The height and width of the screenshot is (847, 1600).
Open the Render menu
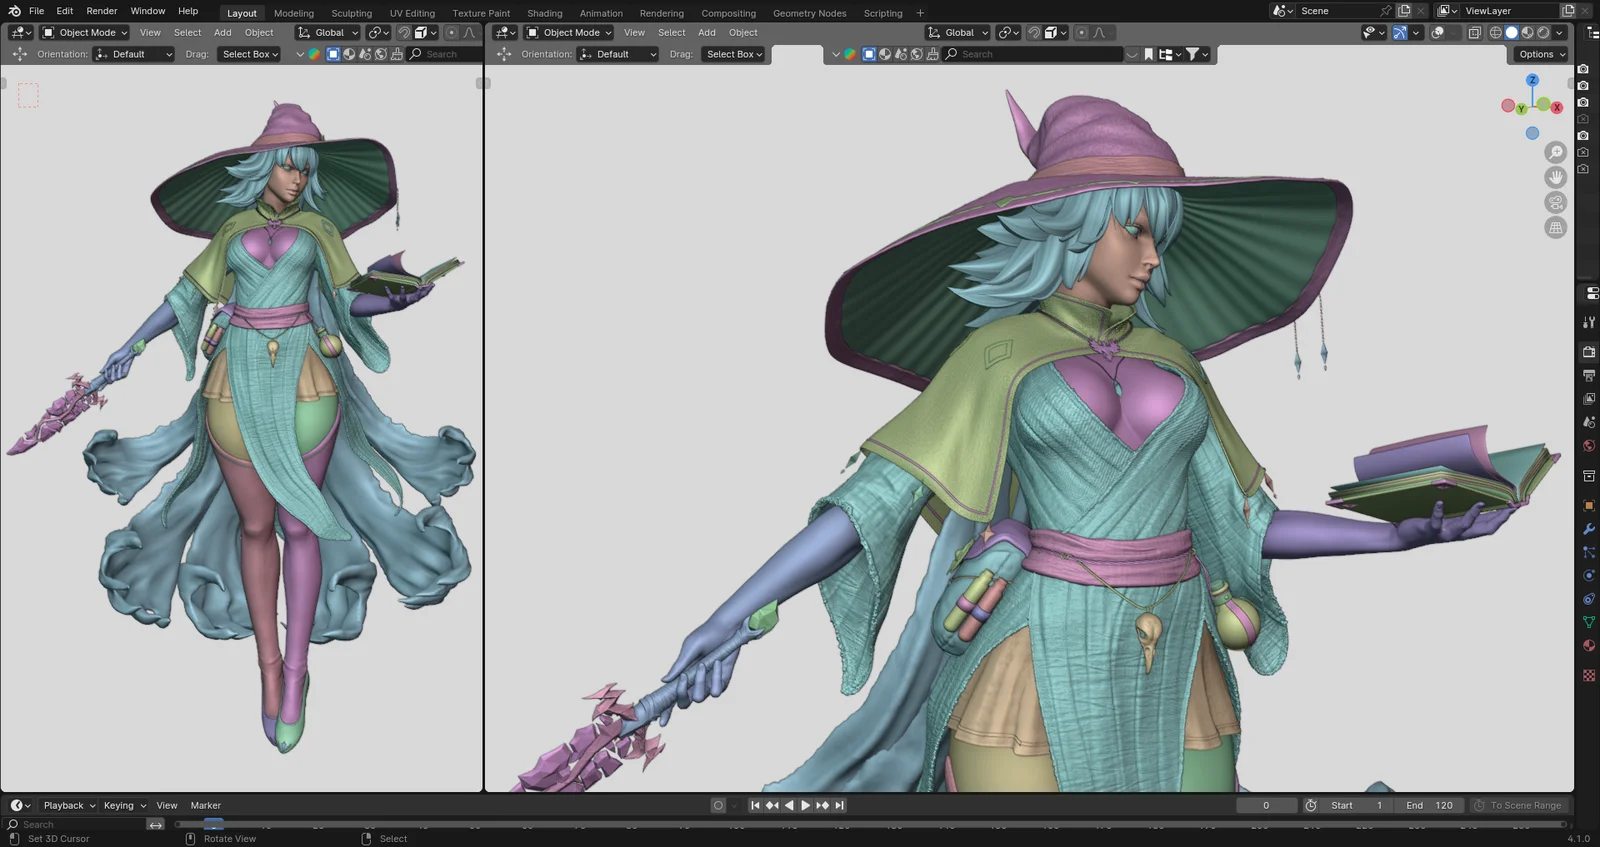point(102,11)
